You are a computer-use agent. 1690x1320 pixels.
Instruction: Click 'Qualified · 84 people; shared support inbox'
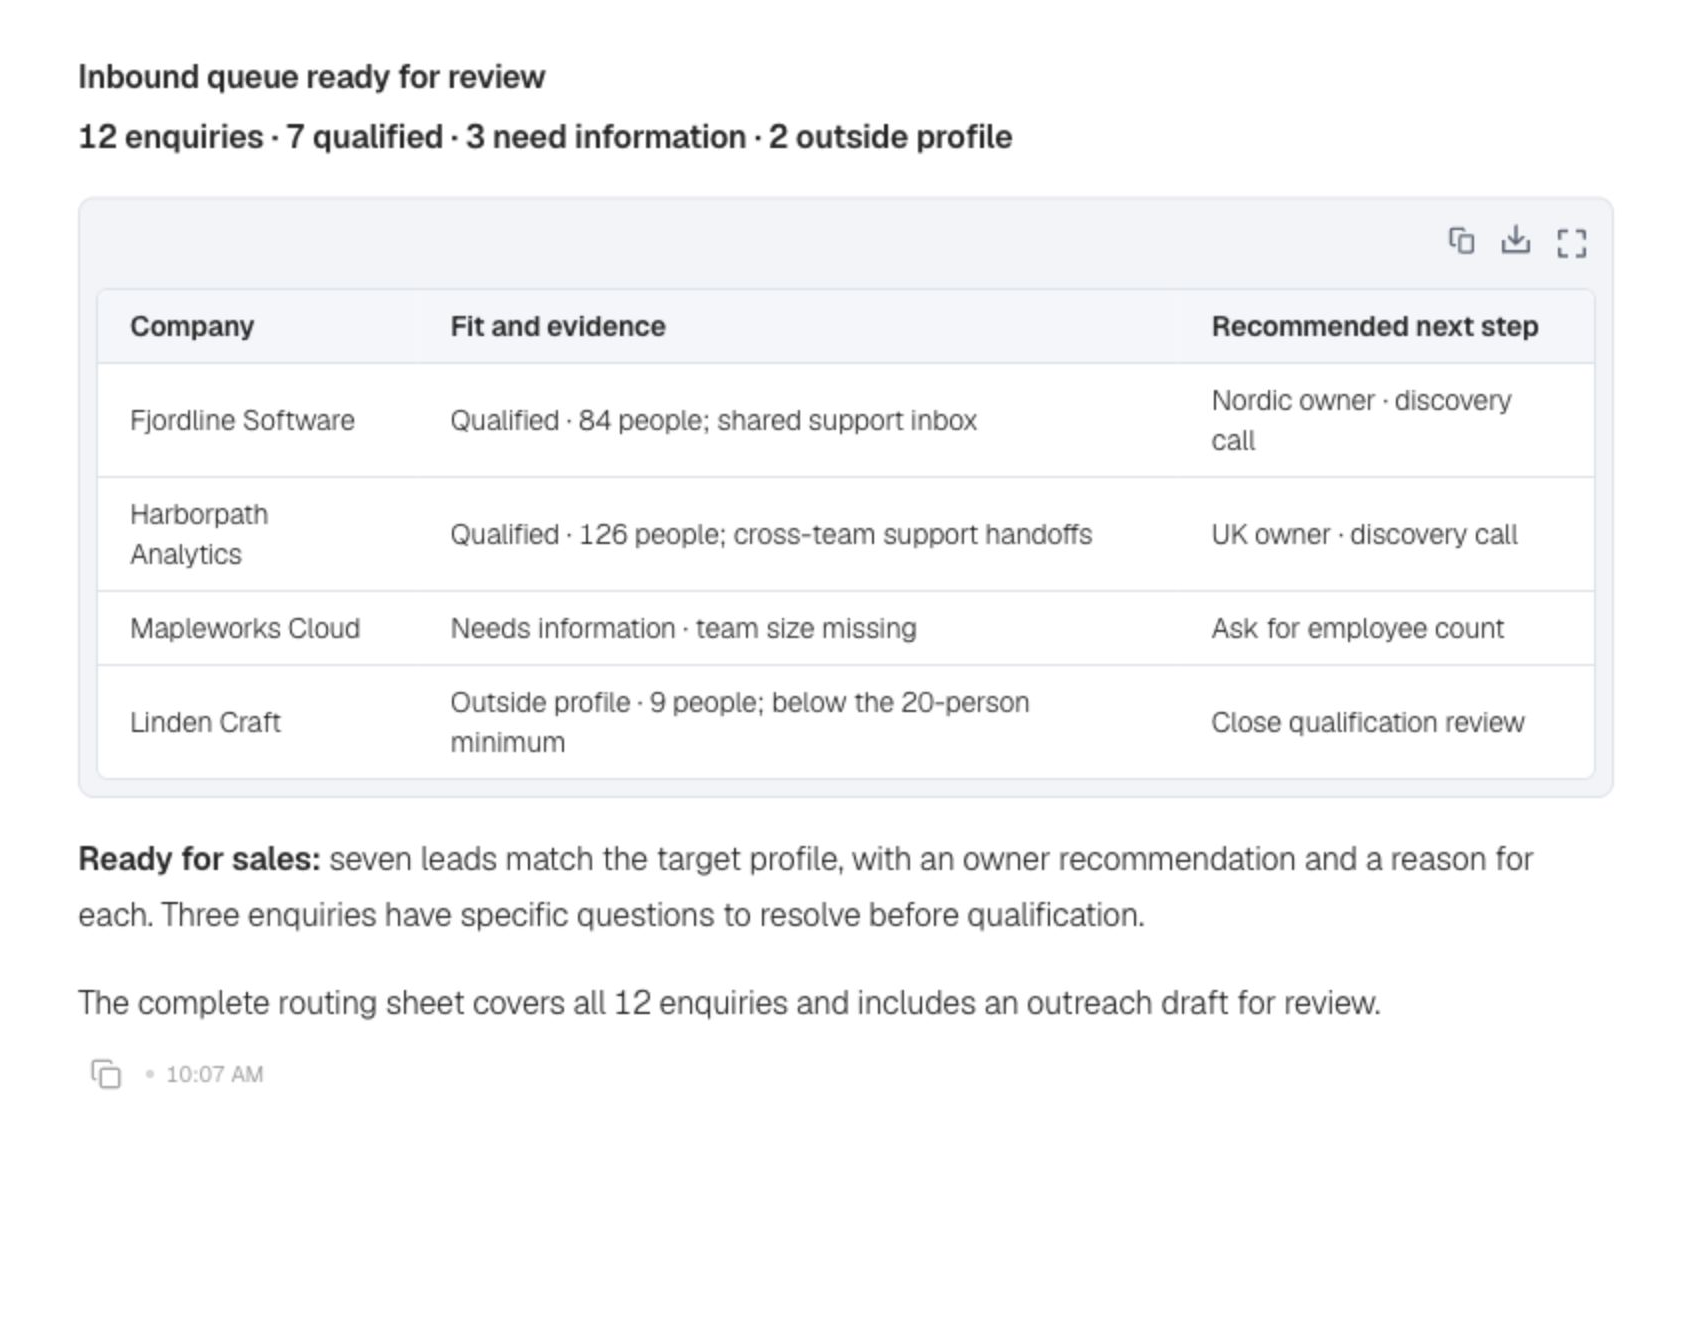click(x=713, y=420)
